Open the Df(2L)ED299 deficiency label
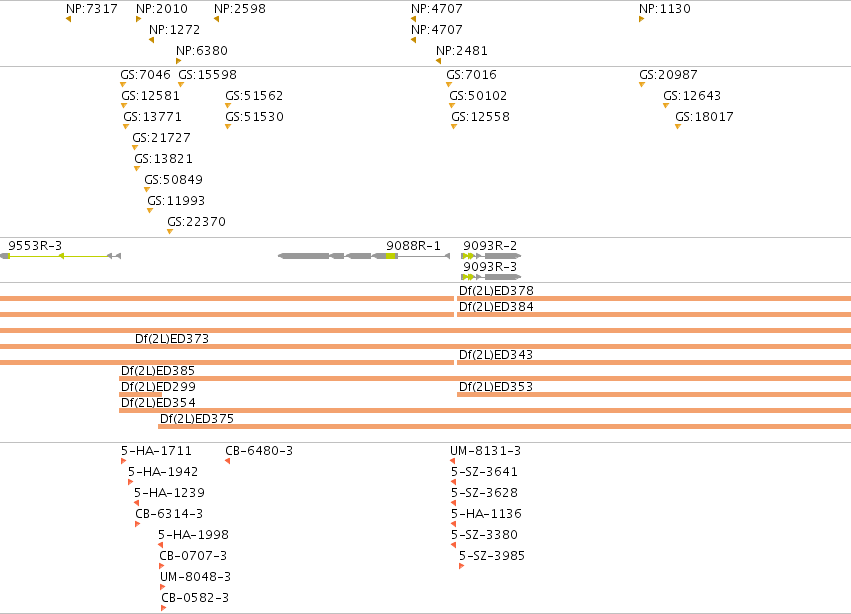 tap(158, 387)
